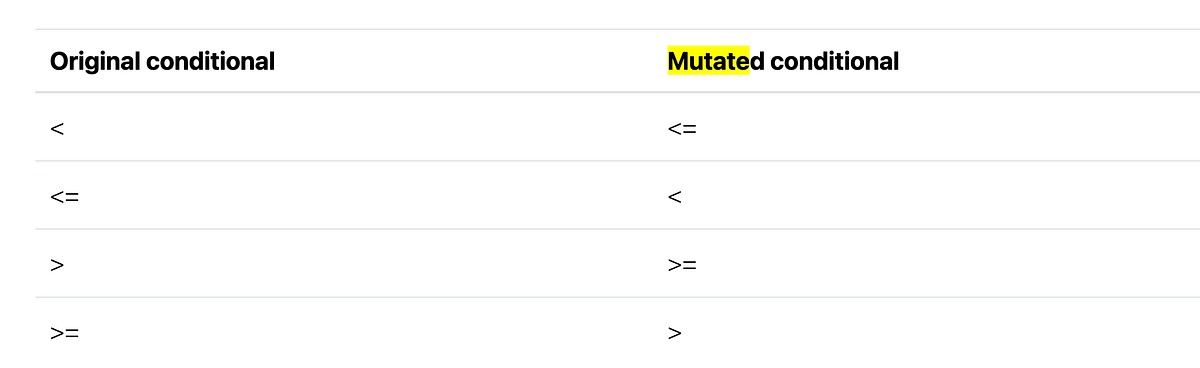Select the "<=" cell under Mutated conditional

click(682, 128)
